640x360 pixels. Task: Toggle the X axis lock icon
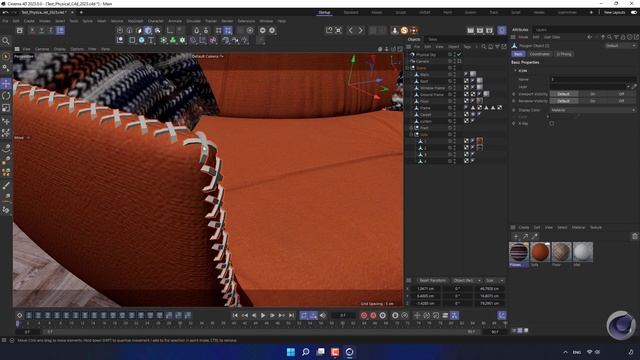tap(32, 30)
